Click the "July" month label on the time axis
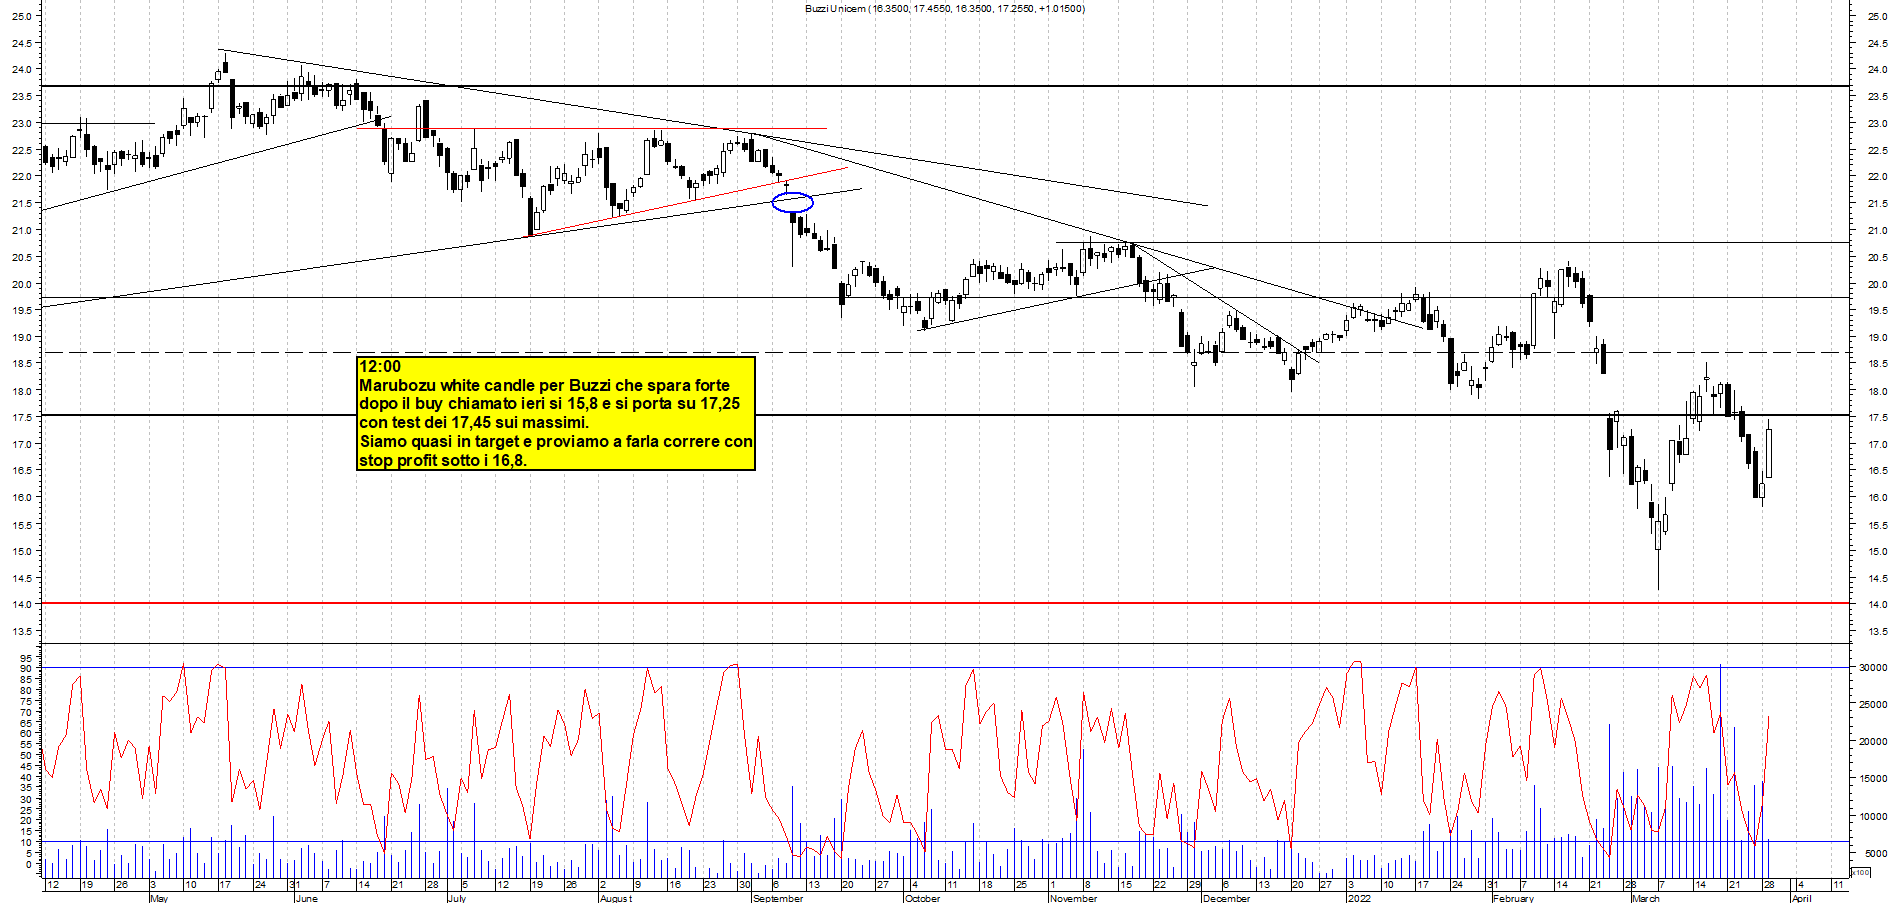The width and height of the screenshot is (1890, 903). (457, 898)
